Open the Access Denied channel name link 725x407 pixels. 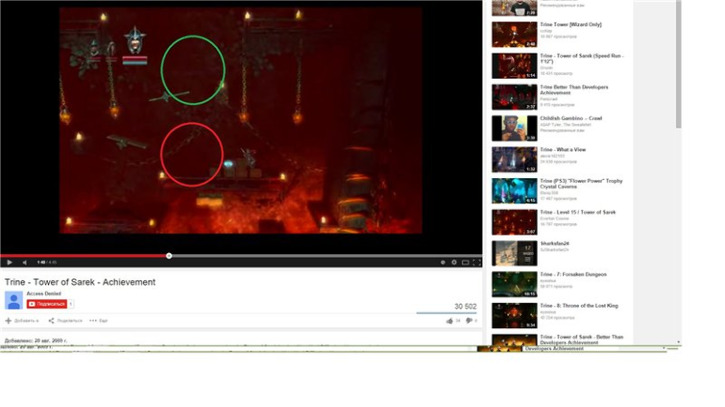click(43, 294)
